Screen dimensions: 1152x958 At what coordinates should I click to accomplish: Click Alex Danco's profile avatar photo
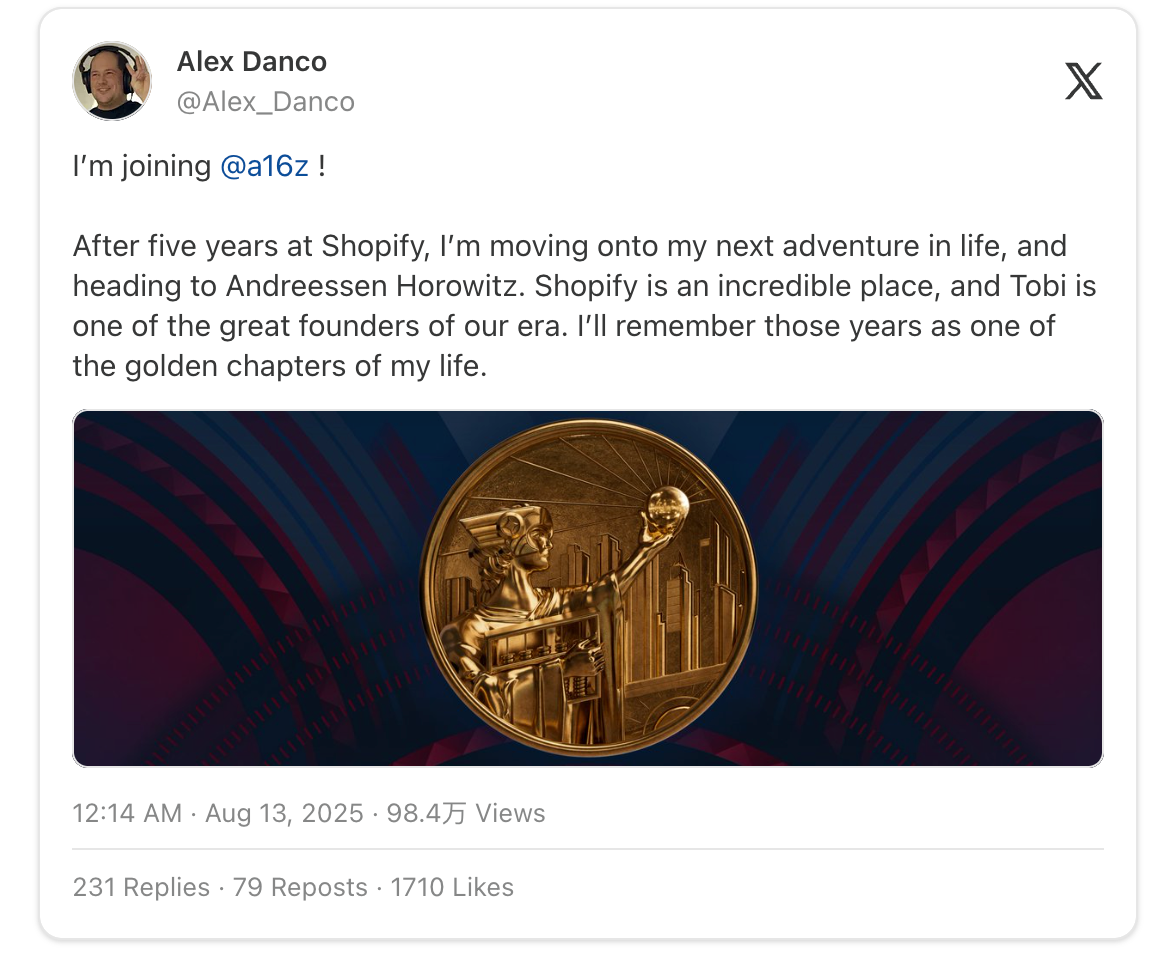tap(112, 81)
